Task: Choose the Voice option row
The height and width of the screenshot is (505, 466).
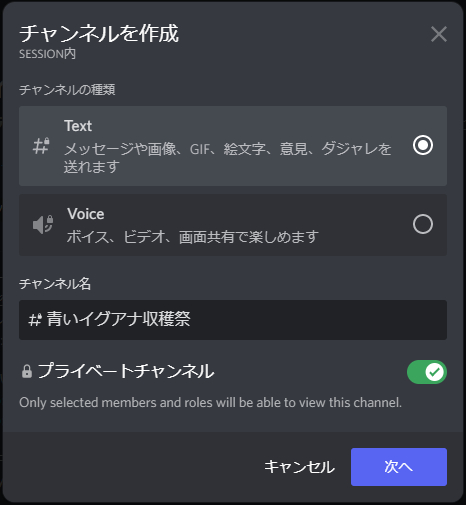Action: (x=233, y=225)
